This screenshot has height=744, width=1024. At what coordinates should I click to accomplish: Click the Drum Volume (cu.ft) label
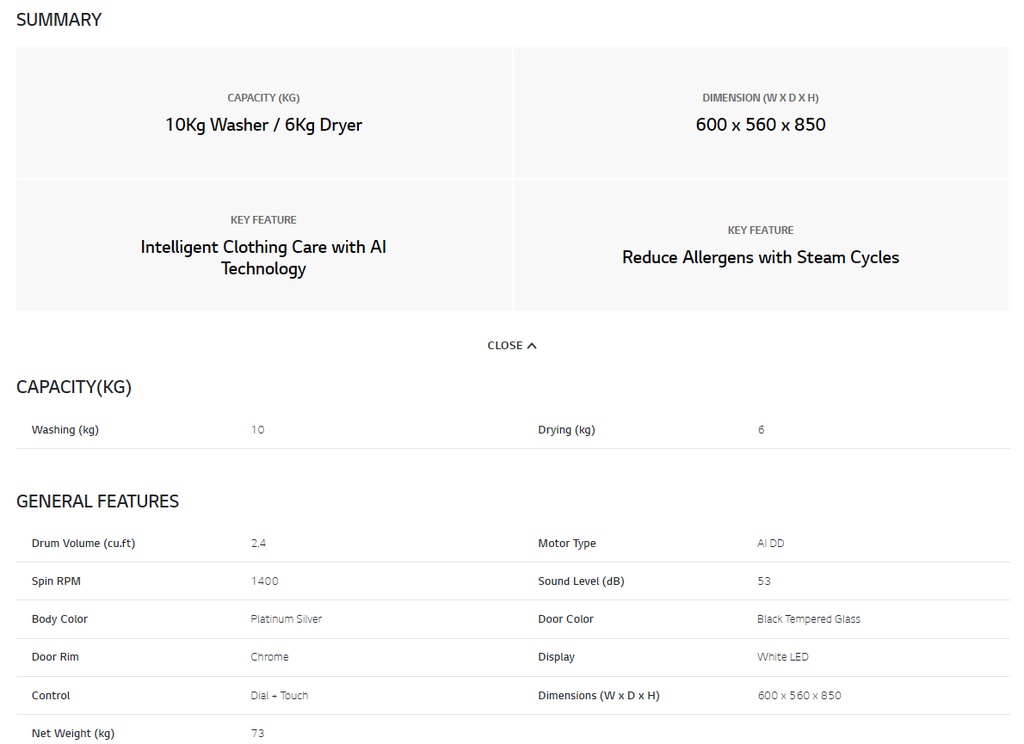pos(84,543)
